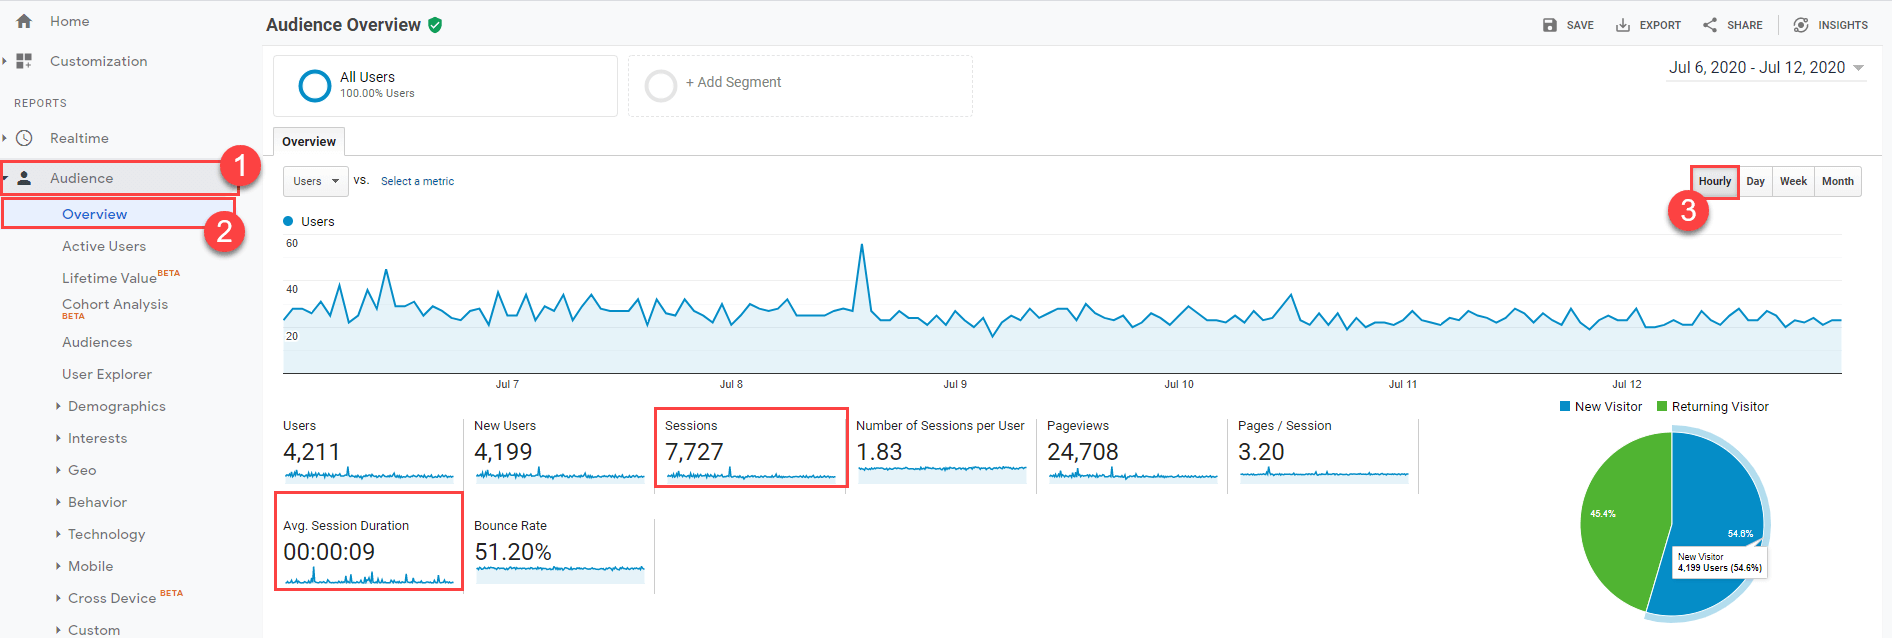
Task: Click the Save disk icon
Action: click(1549, 25)
